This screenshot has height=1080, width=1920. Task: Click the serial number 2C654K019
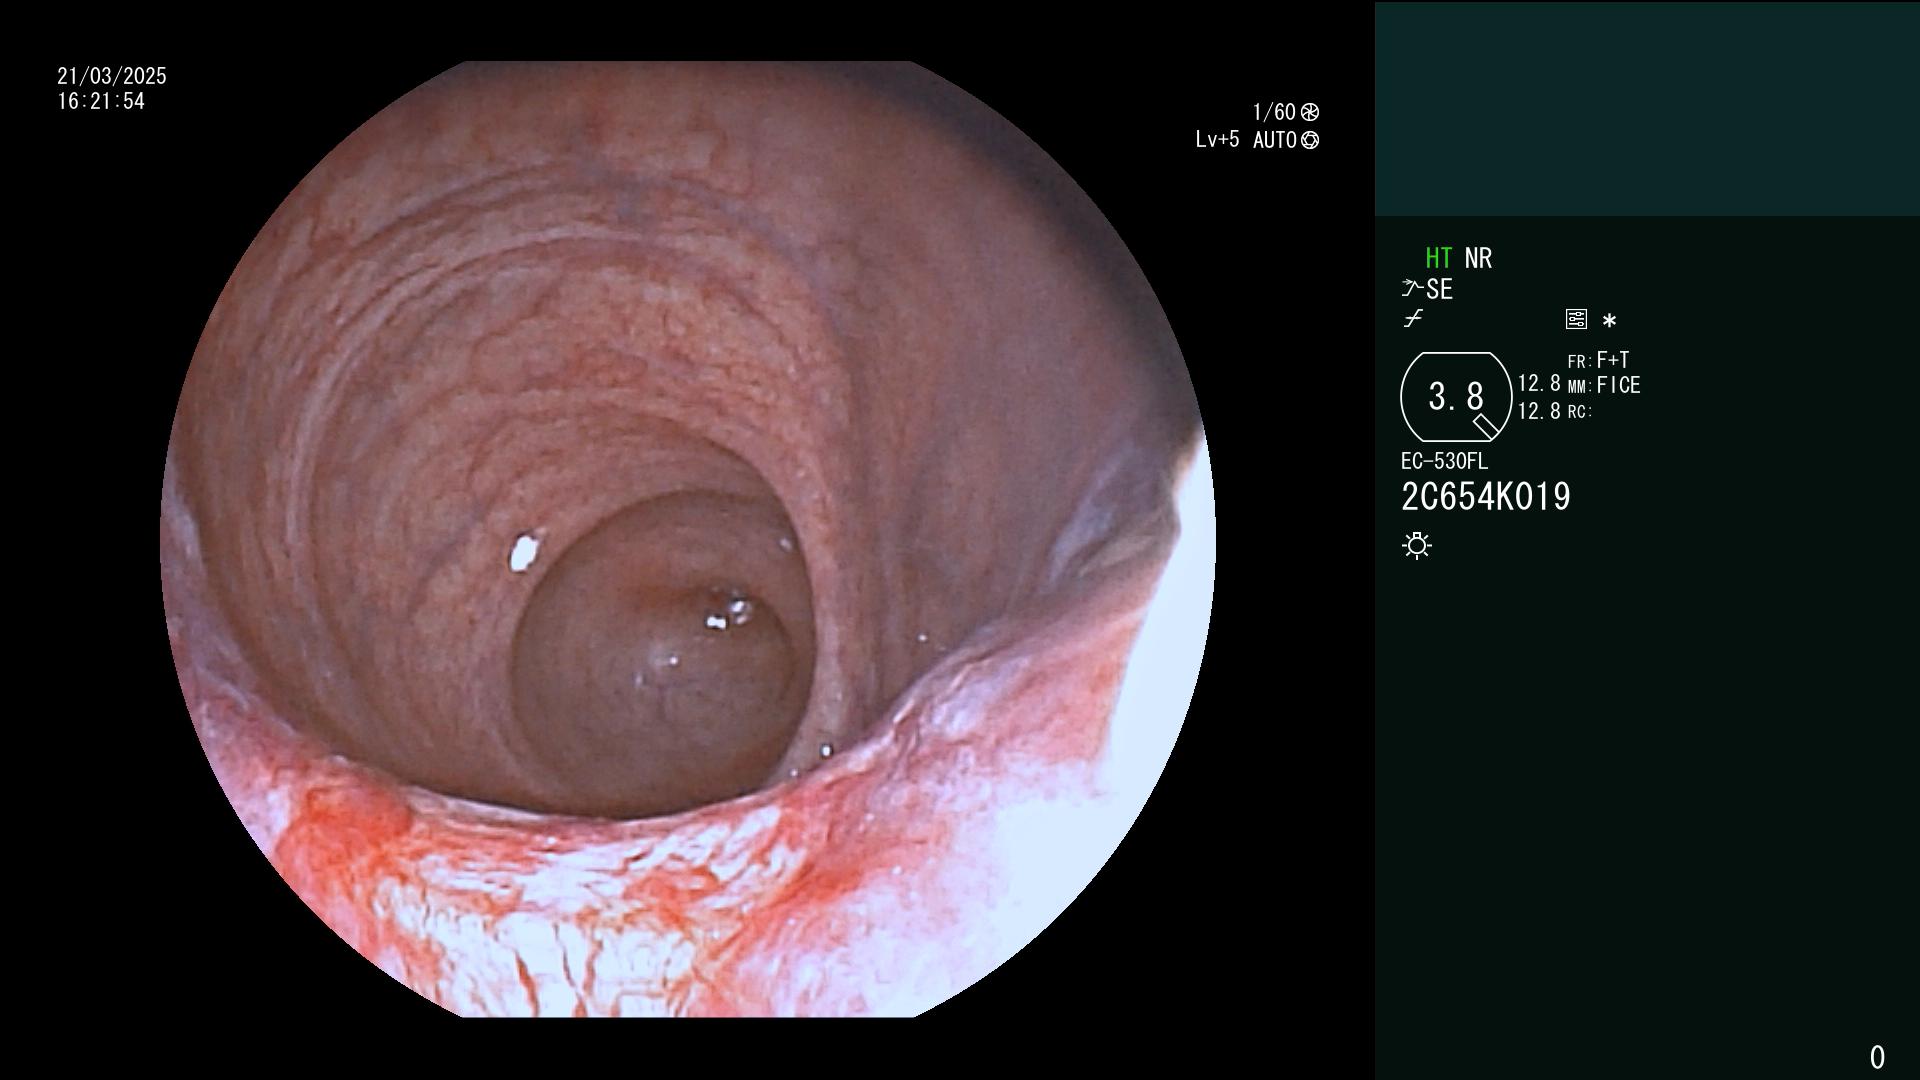[x=1486, y=497]
